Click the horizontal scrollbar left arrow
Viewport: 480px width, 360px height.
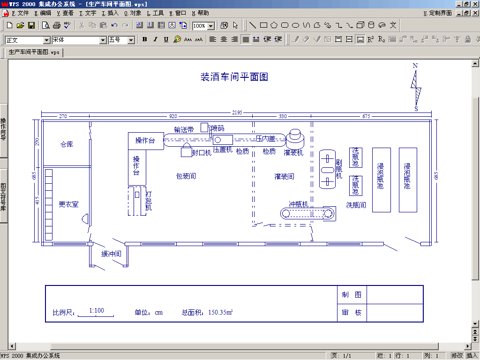tap(12, 346)
